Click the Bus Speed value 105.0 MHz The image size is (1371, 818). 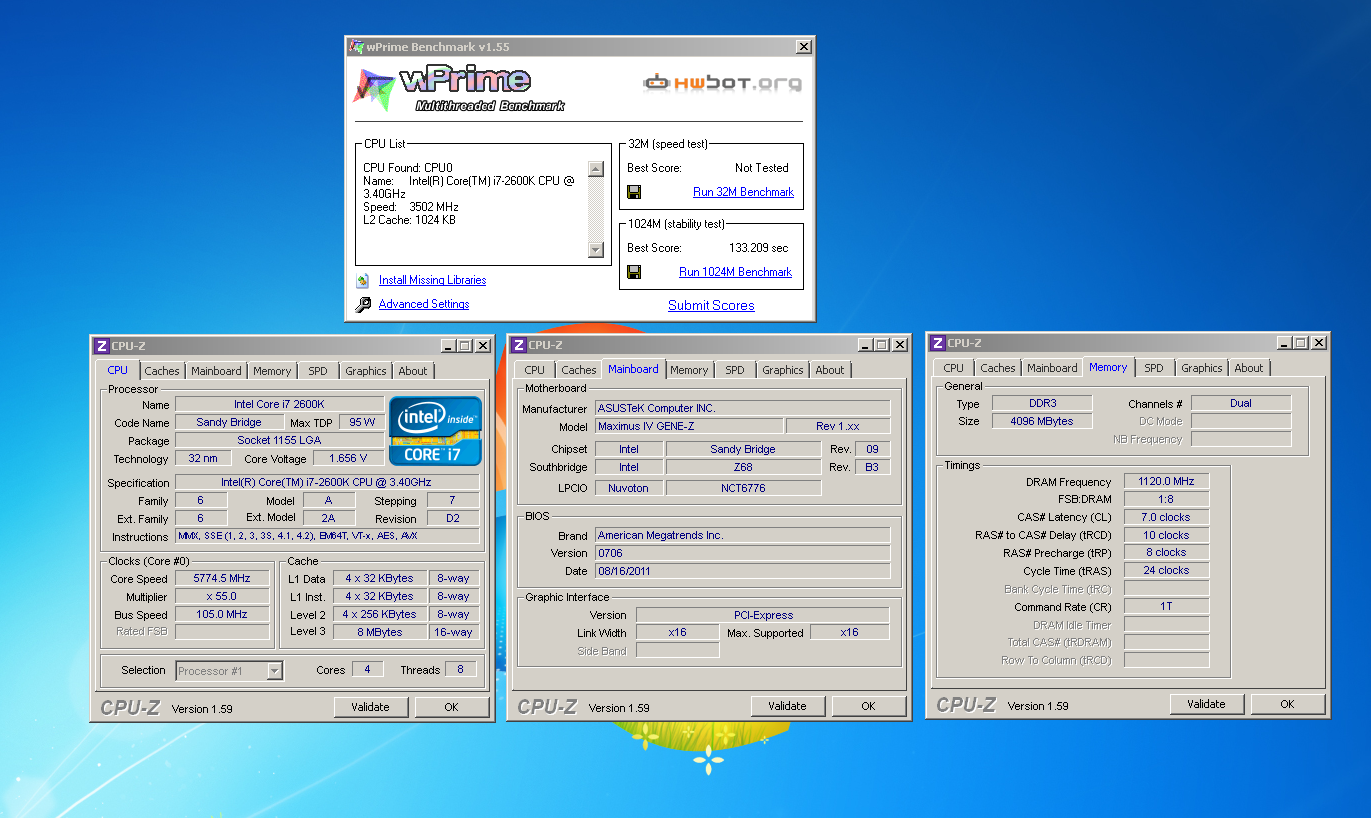pyautogui.click(x=222, y=614)
